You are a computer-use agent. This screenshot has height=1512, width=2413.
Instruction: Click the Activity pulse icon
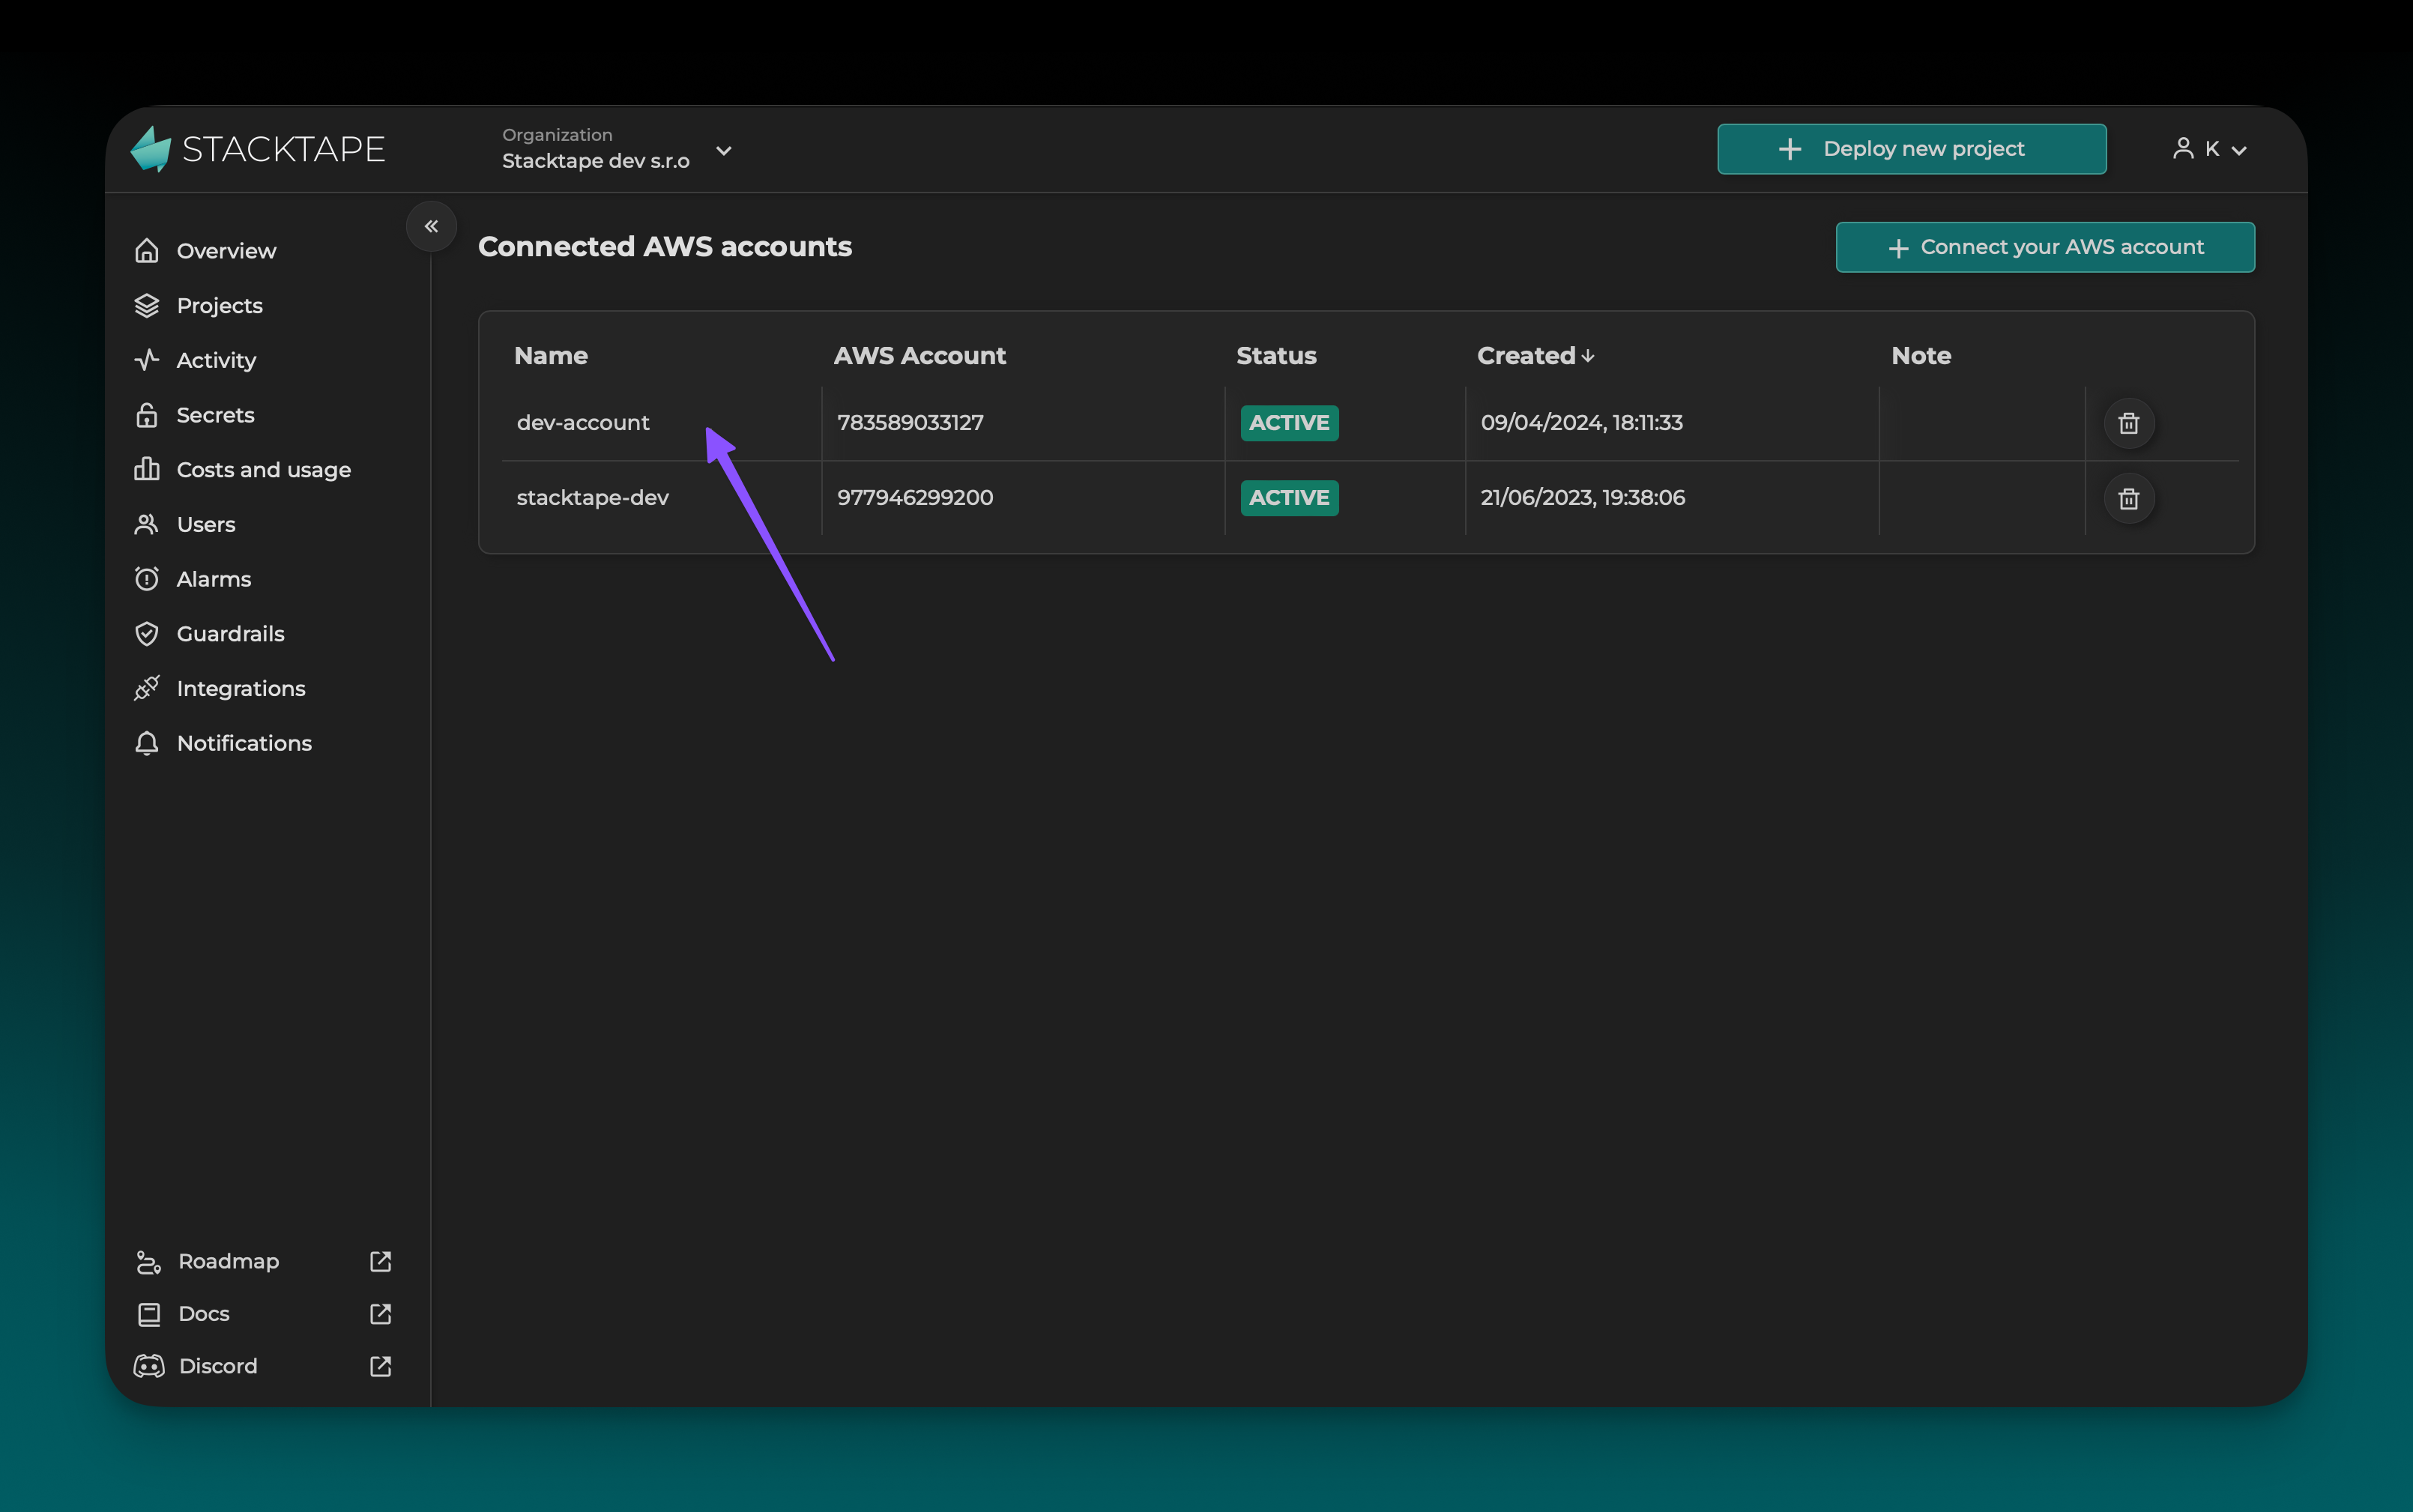pos(147,360)
